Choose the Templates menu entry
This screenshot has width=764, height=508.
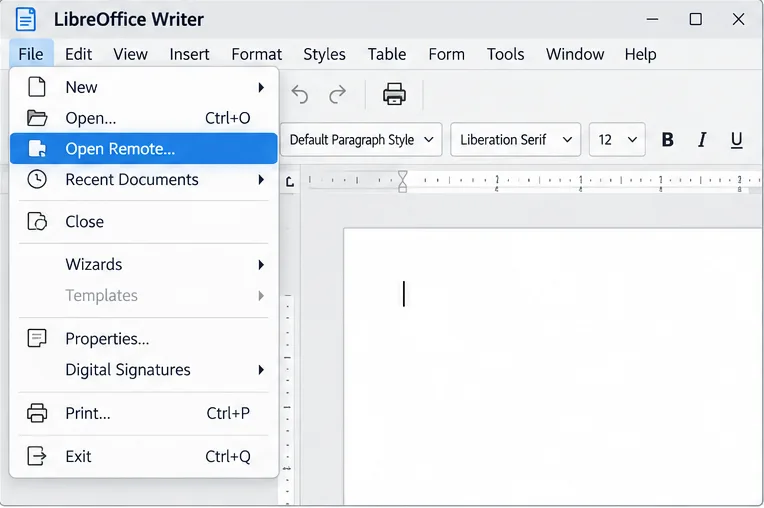point(144,296)
